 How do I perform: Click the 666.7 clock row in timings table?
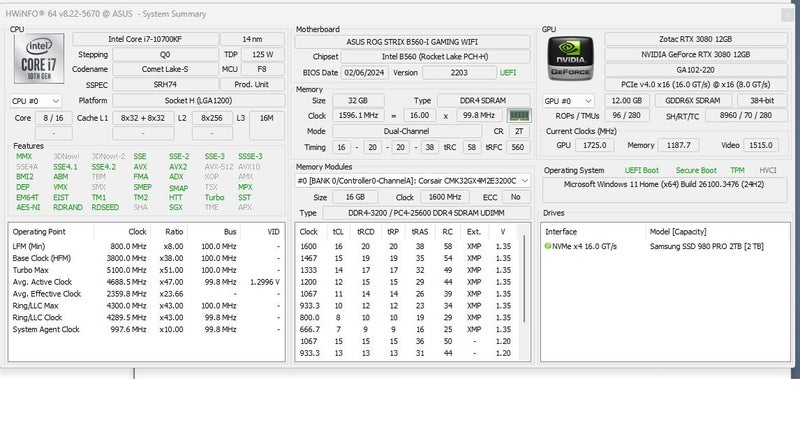coord(407,329)
